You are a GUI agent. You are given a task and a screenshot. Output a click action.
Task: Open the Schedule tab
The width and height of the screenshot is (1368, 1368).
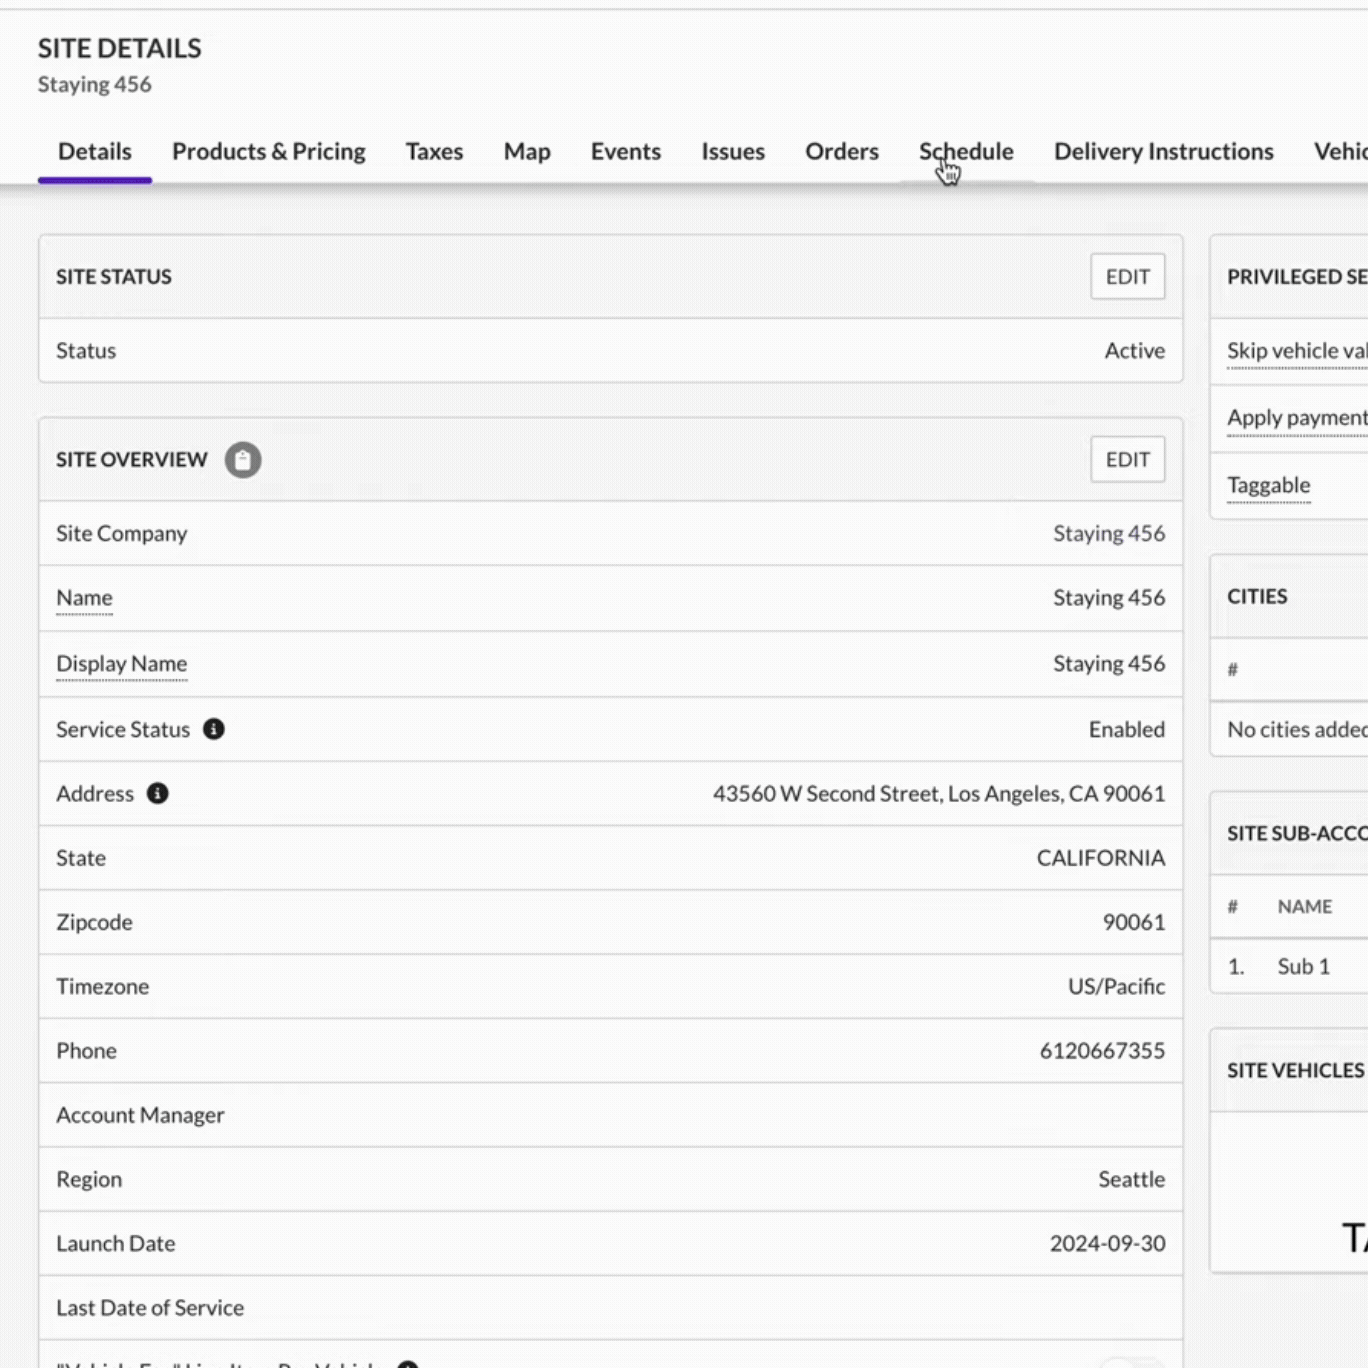coord(966,151)
